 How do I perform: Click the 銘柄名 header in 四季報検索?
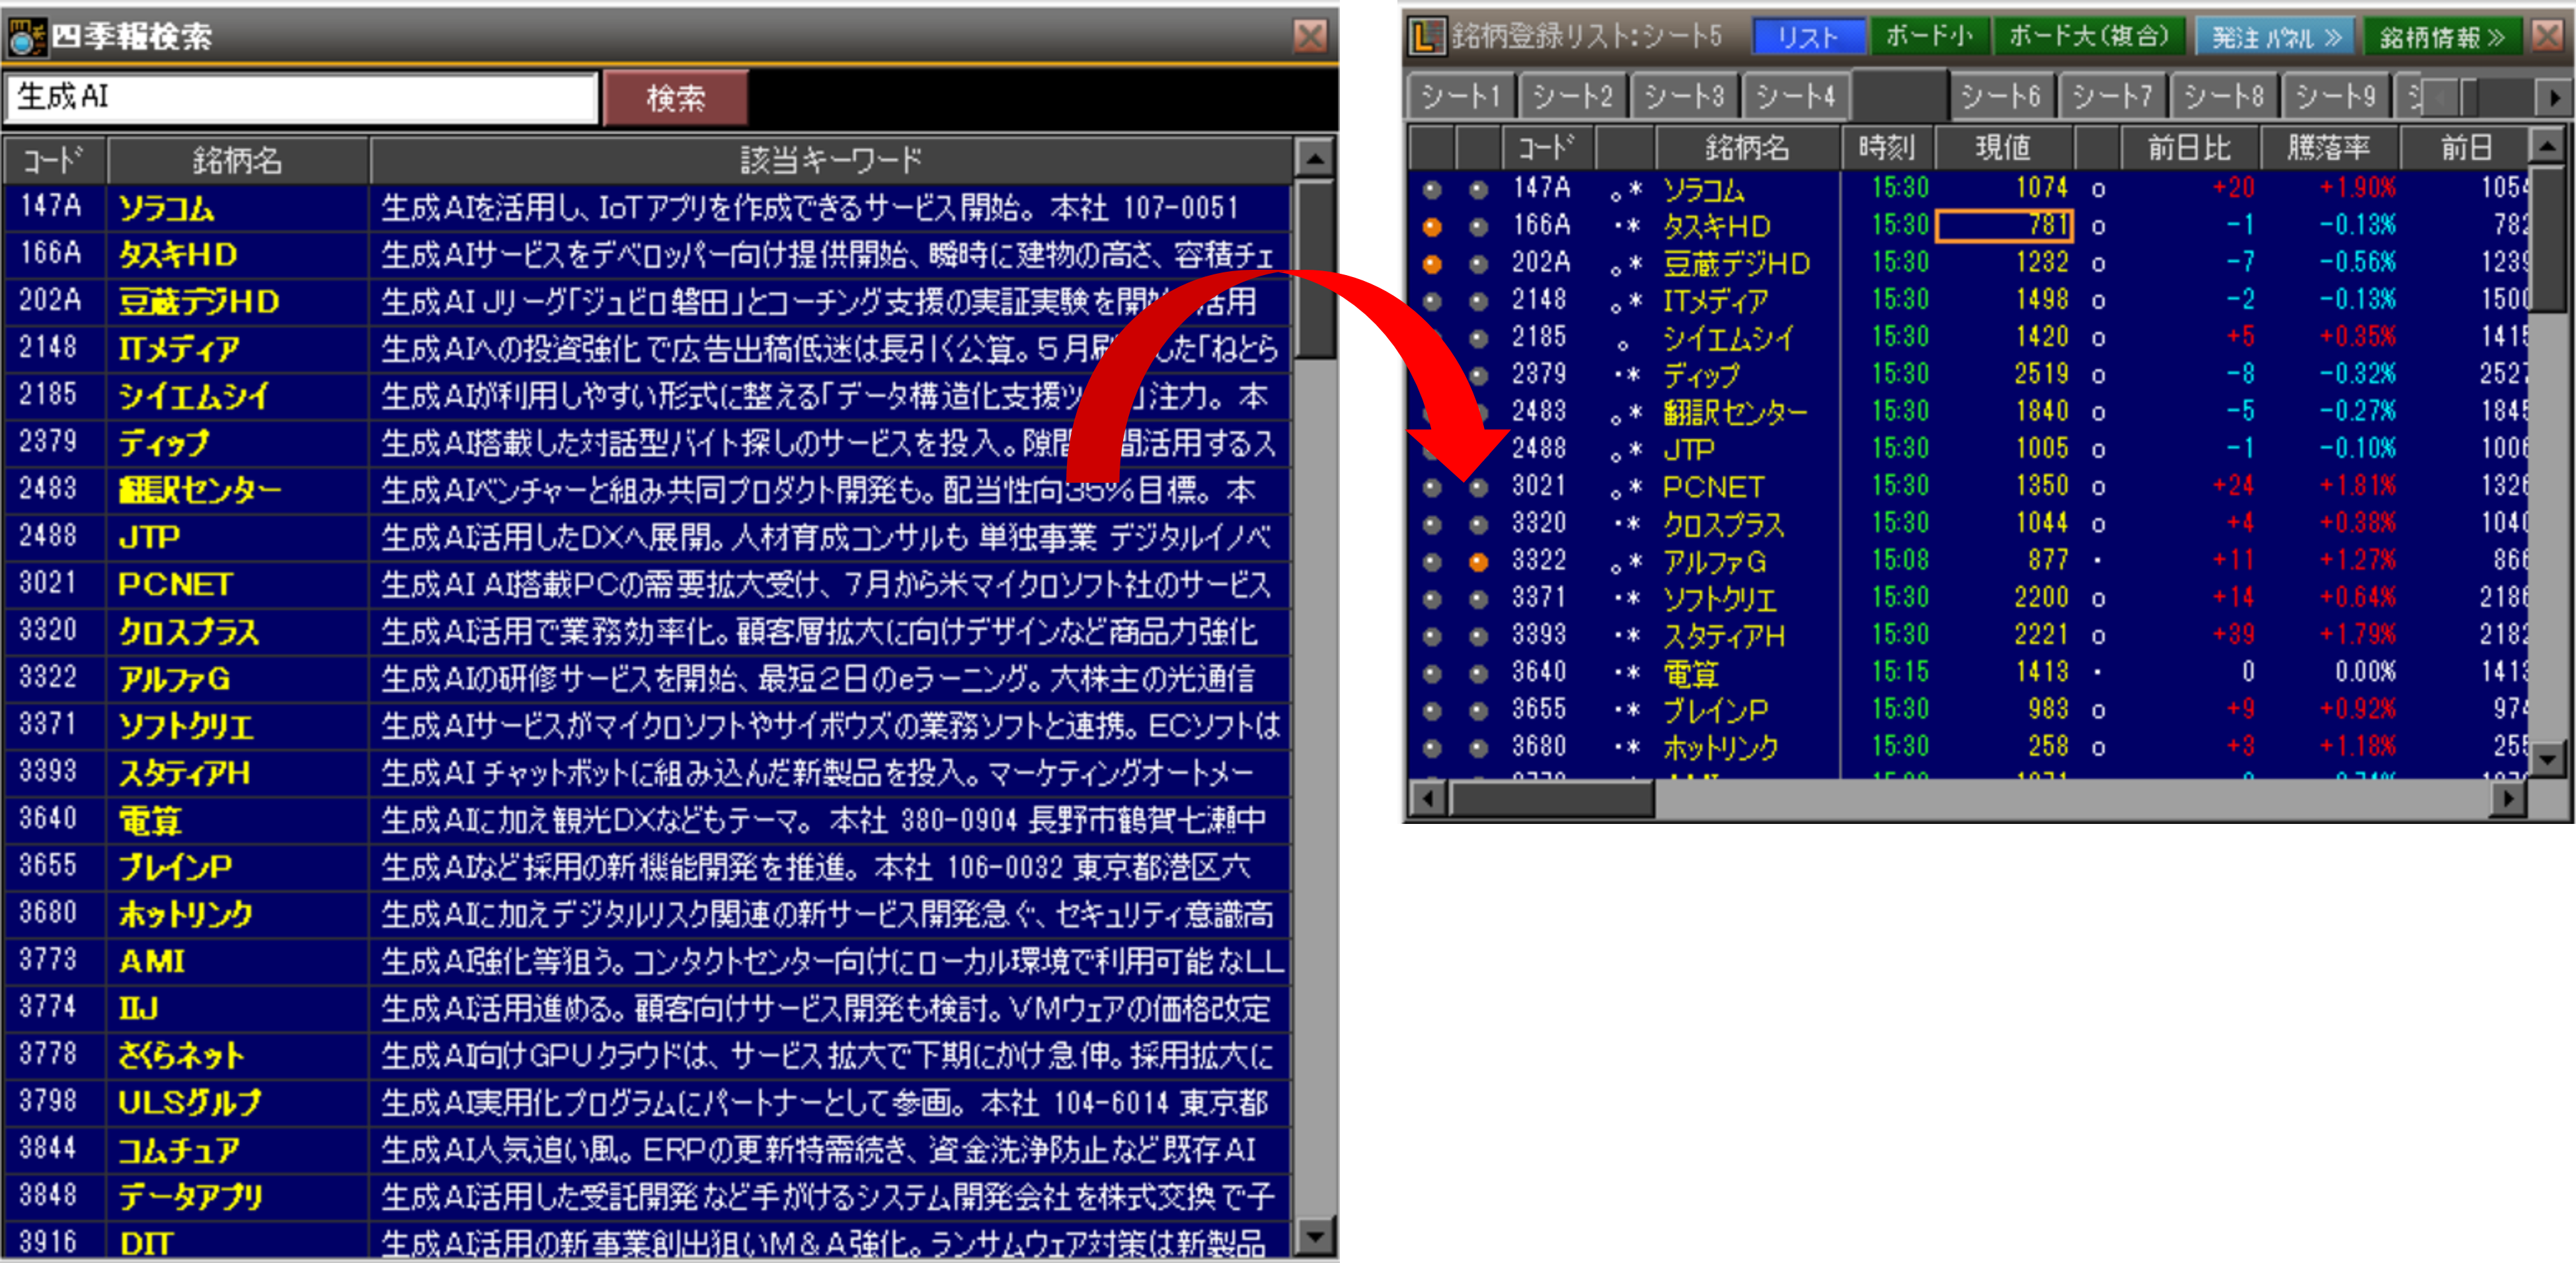238,159
